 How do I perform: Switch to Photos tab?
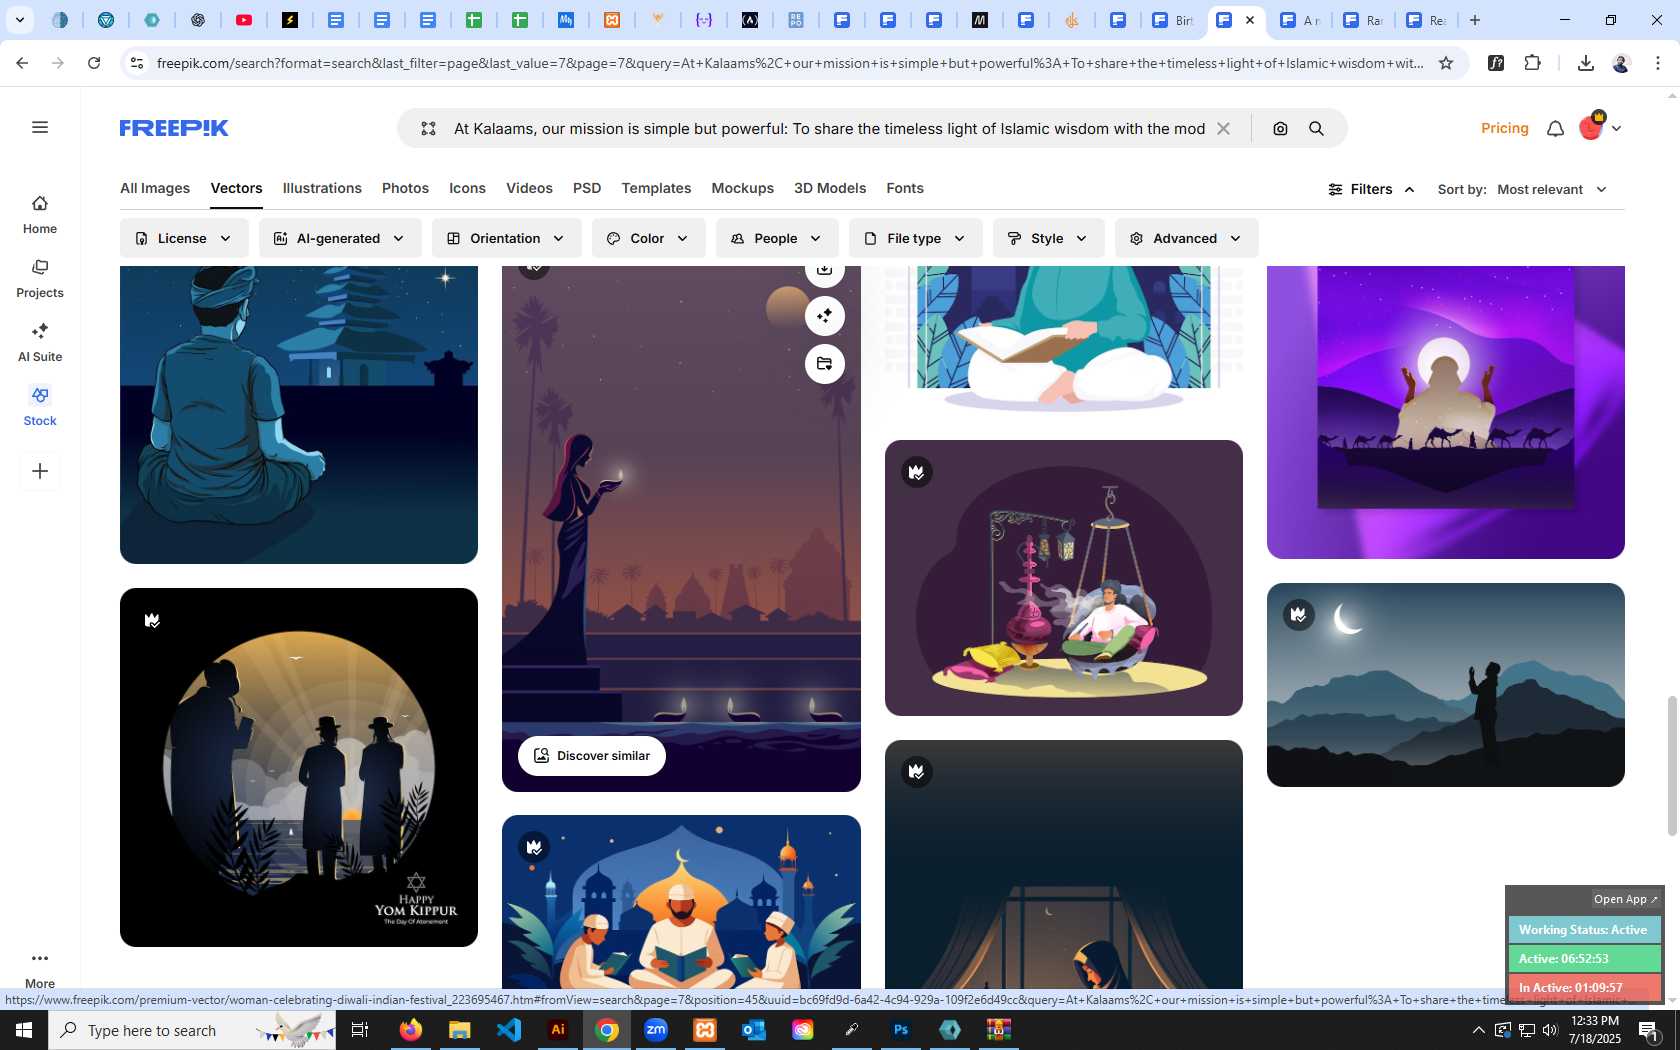click(405, 188)
